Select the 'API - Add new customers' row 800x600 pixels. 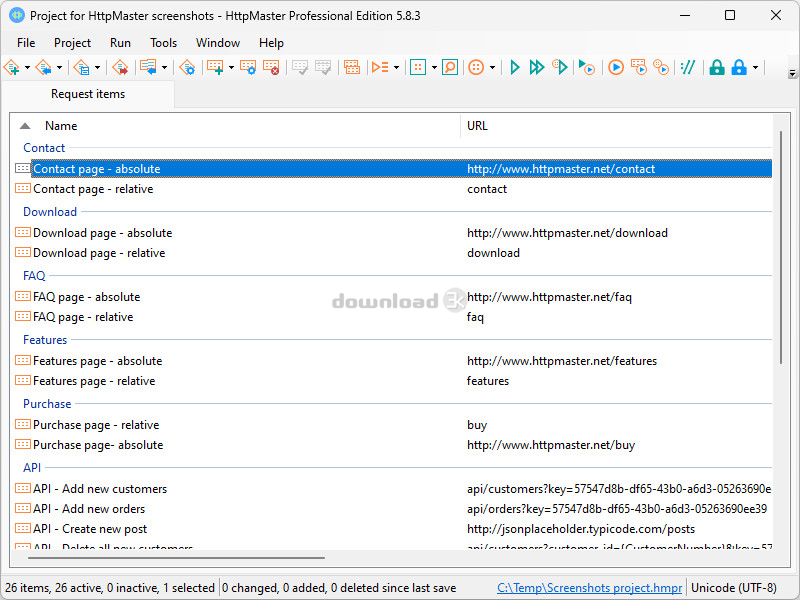pyautogui.click(x=393, y=489)
